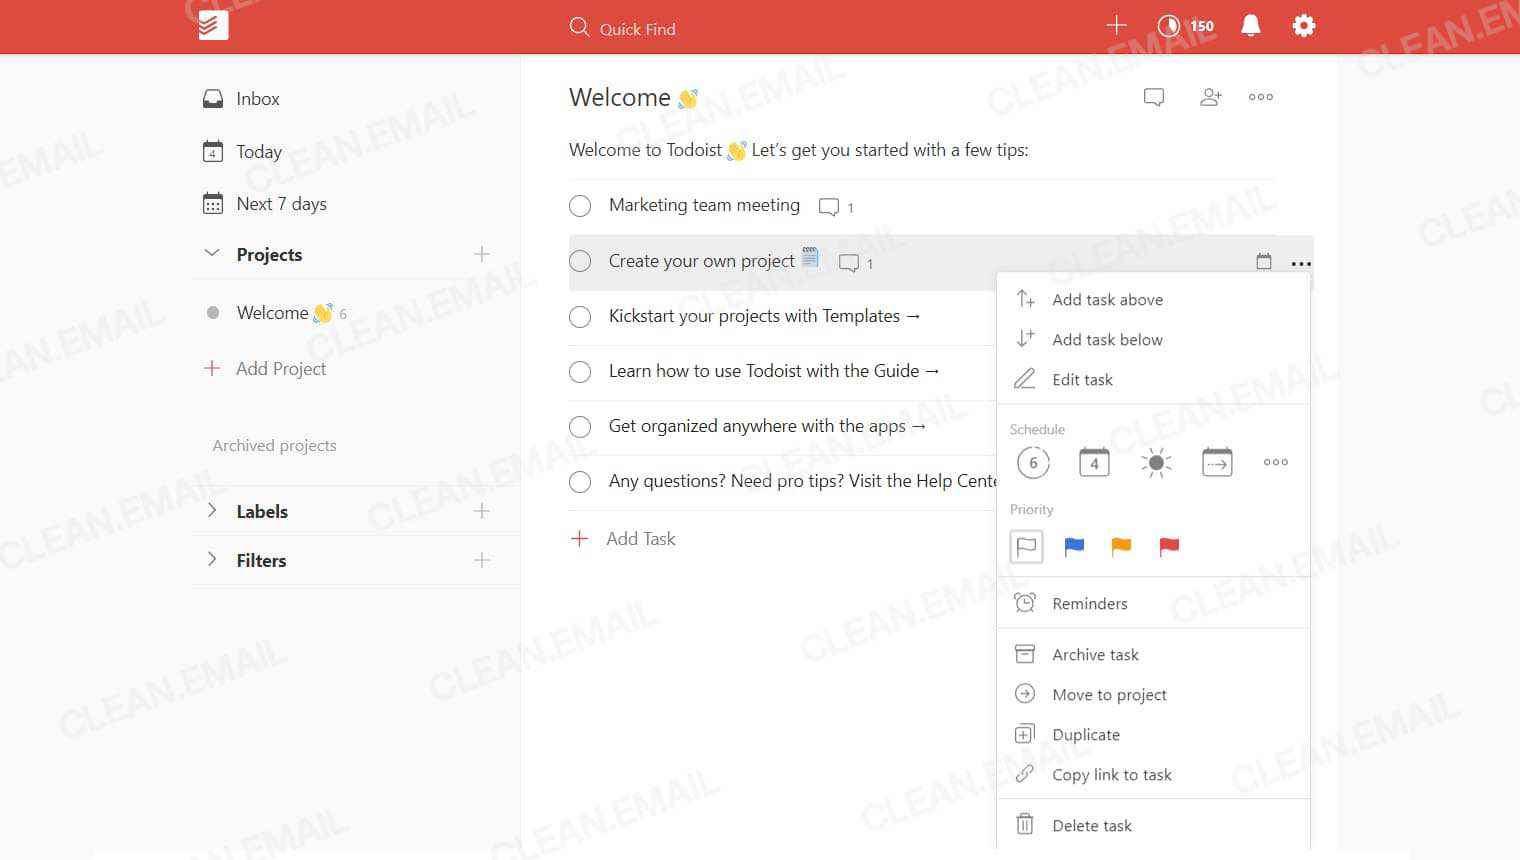Open scheduler via task calendar icon

[x=1263, y=260]
